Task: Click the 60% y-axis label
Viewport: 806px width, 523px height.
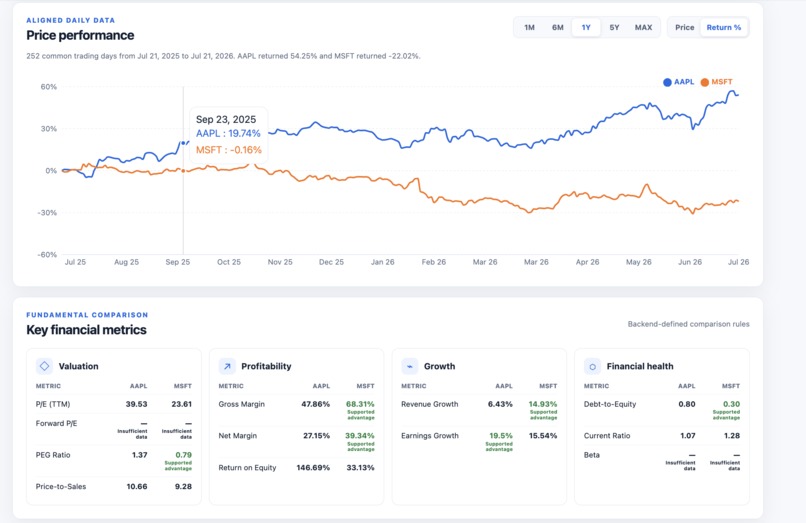Action: (x=49, y=87)
